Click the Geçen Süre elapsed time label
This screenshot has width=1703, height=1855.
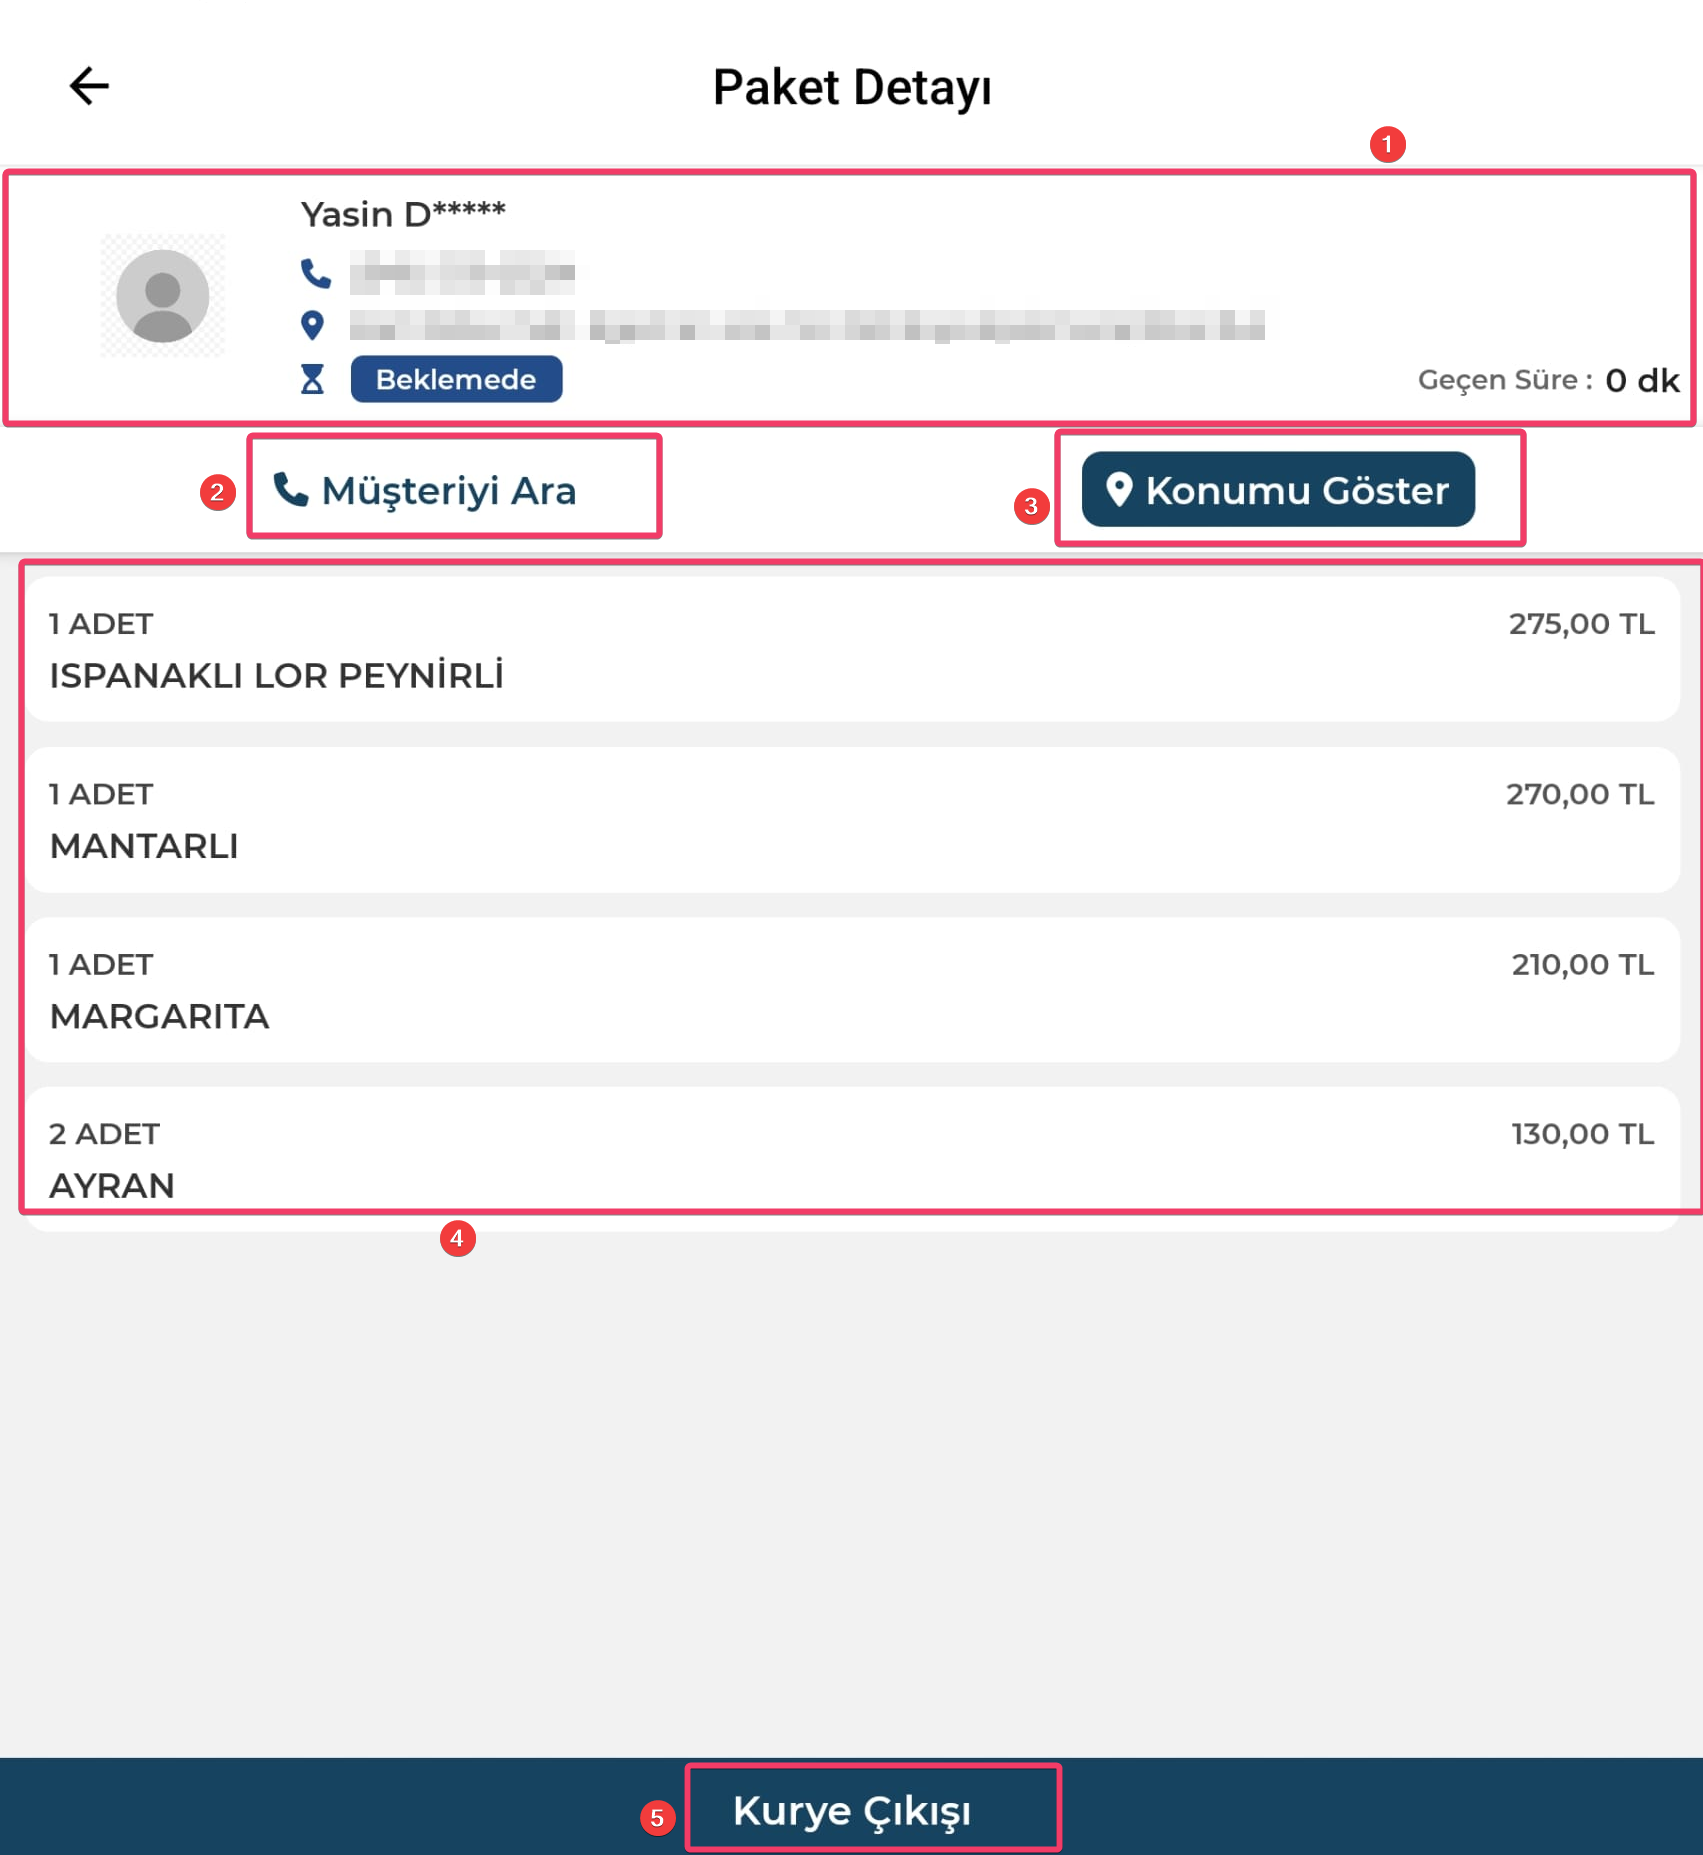(1504, 380)
